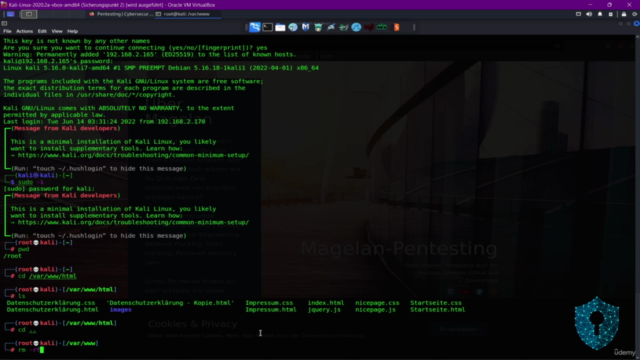The image size is (640, 360).
Task: Click the jquery.js file name
Action: (324, 309)
